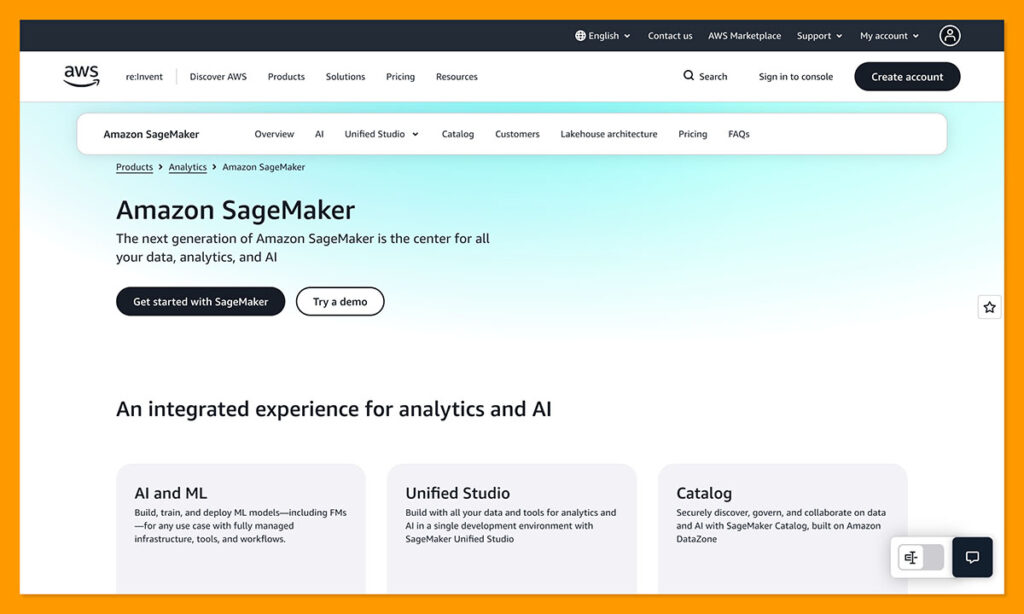1024x614 pixels.
Task: Open AWS Marketplace link
Action: coord(744,36)
